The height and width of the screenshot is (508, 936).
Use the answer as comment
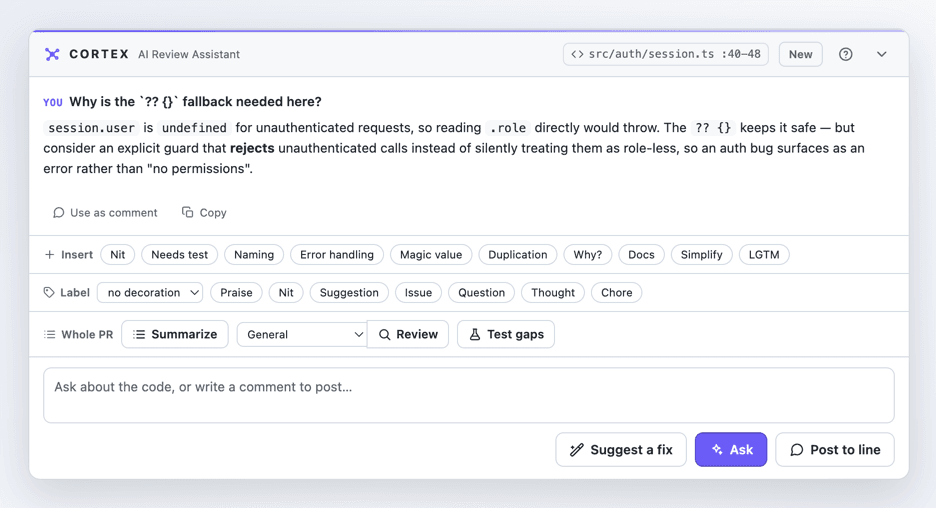[105, 213]
